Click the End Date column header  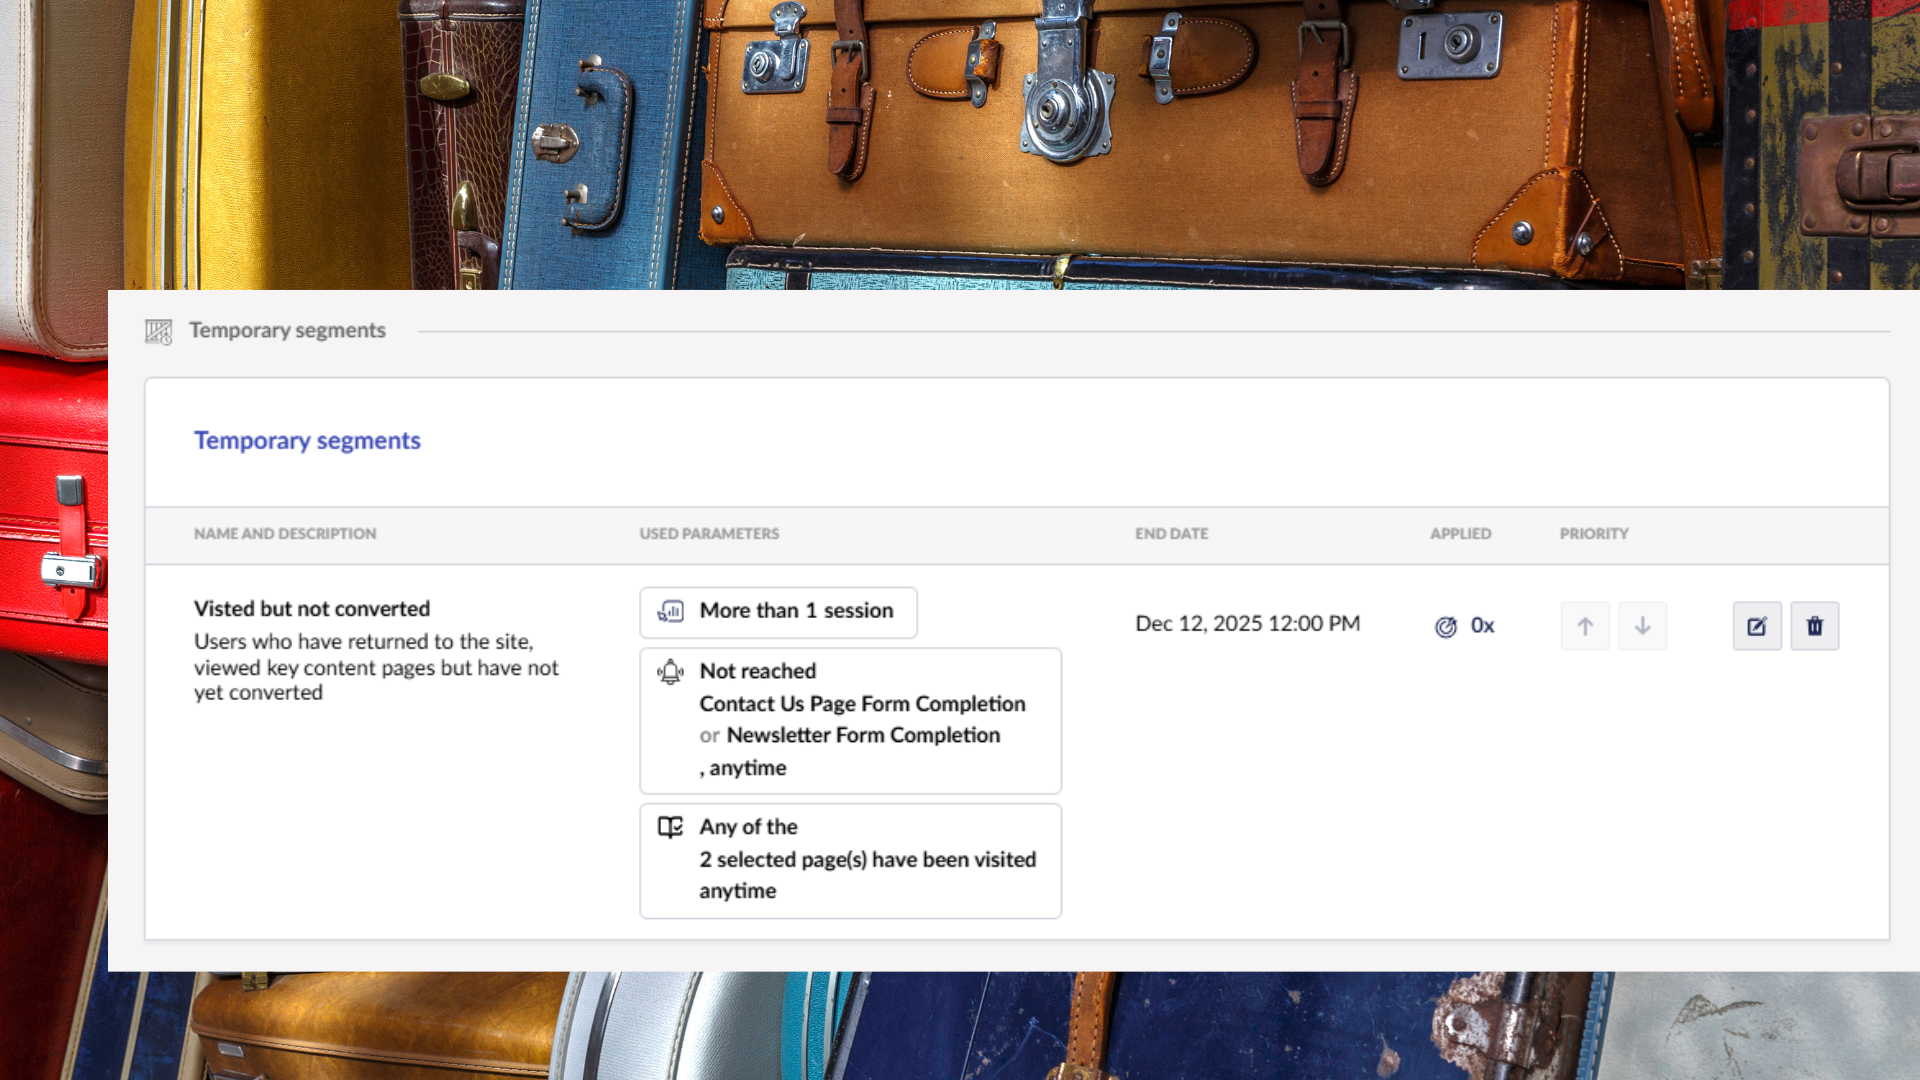click(x=1171, y=534)
